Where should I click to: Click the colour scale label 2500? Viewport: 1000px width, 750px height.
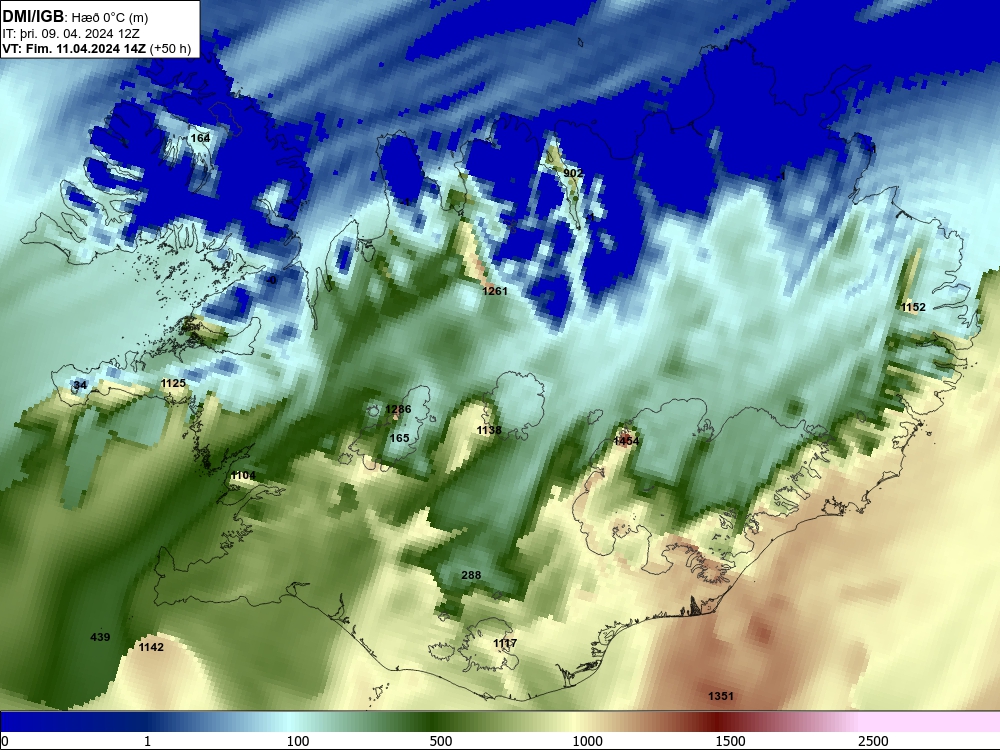(873, 741)
